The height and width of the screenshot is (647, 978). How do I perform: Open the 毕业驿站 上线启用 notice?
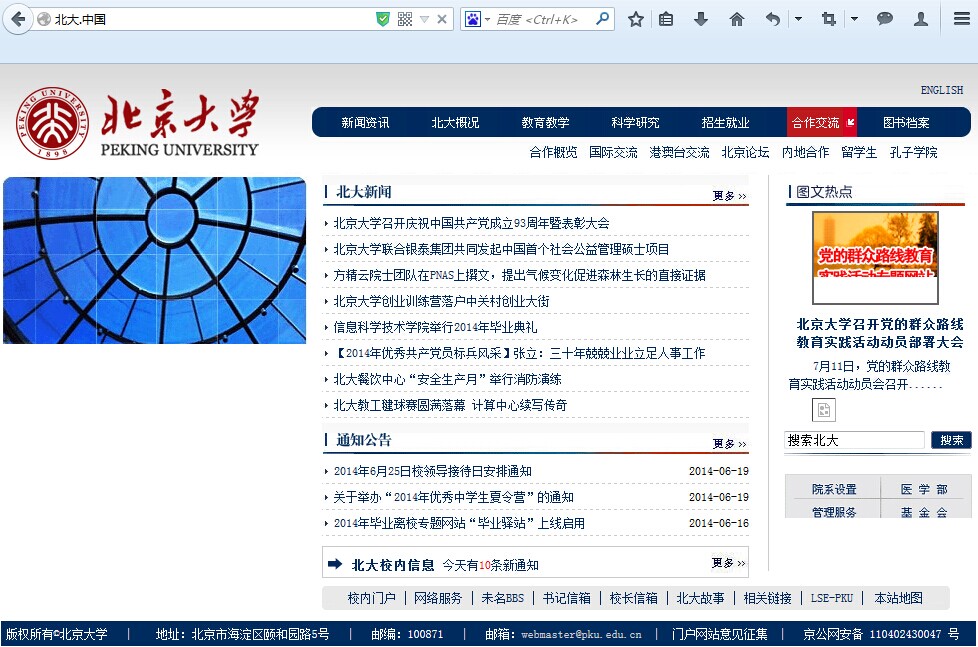coord(459,523)
